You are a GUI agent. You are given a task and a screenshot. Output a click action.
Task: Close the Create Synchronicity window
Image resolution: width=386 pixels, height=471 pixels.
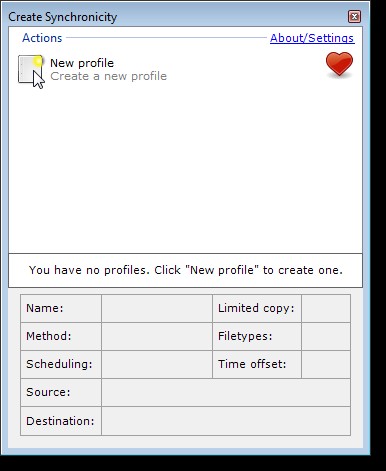coord(354,16)
